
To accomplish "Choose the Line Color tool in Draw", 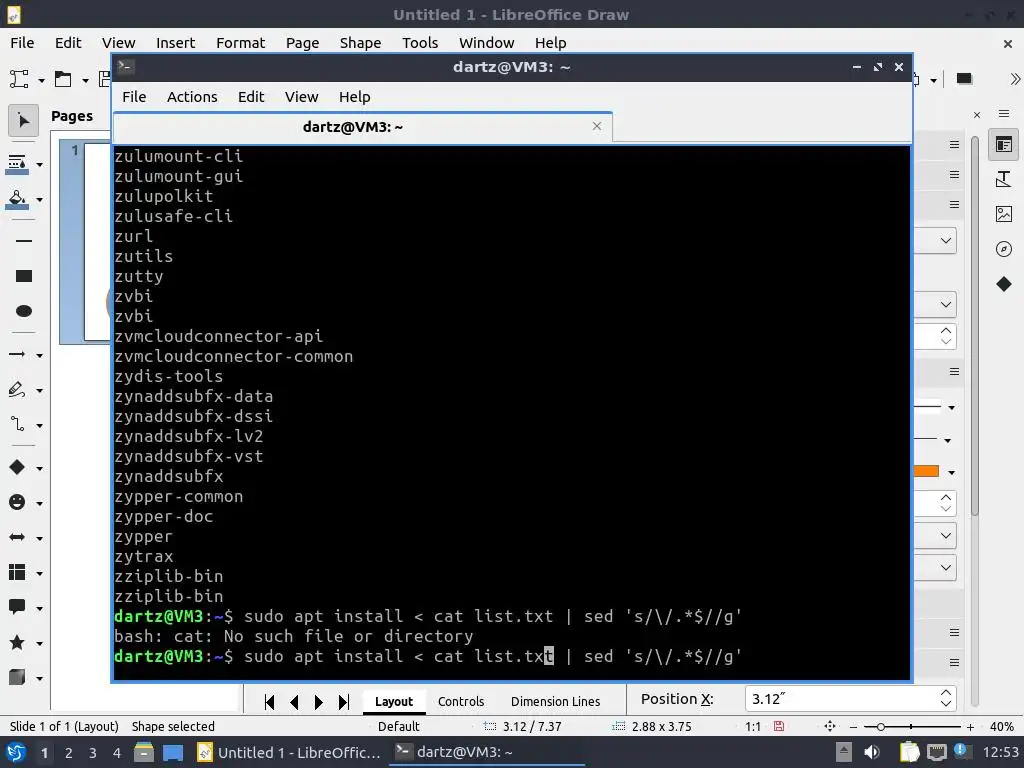I will click(x=17, y=164).
